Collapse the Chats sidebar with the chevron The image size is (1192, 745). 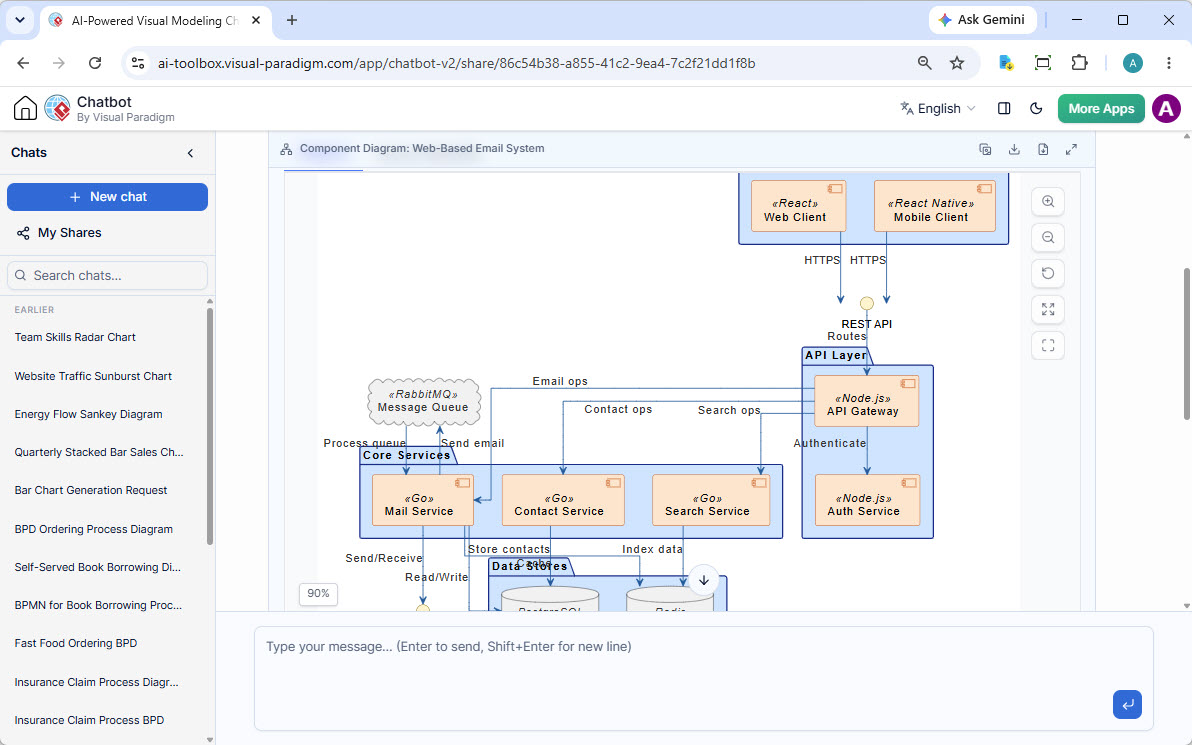190,153
